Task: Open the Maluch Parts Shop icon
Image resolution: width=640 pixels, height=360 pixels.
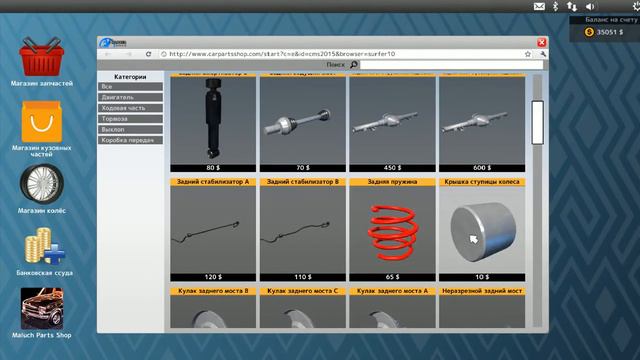Action: pyautogui.click(x=42, y=308)
